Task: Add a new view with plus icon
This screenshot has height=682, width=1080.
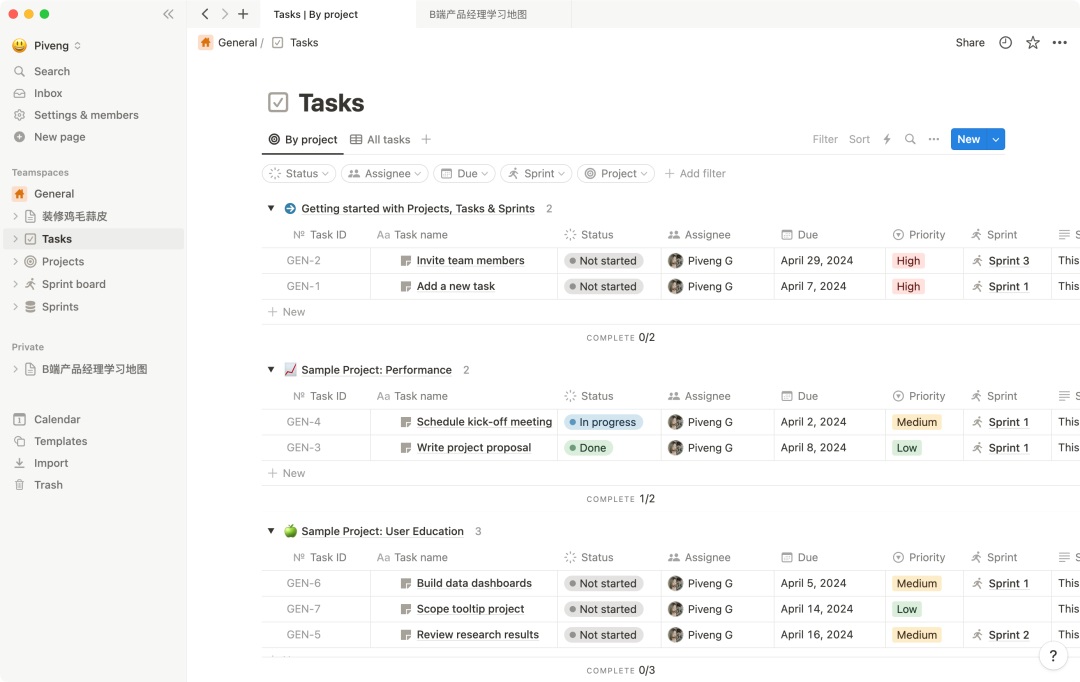Action: (426, 140)
